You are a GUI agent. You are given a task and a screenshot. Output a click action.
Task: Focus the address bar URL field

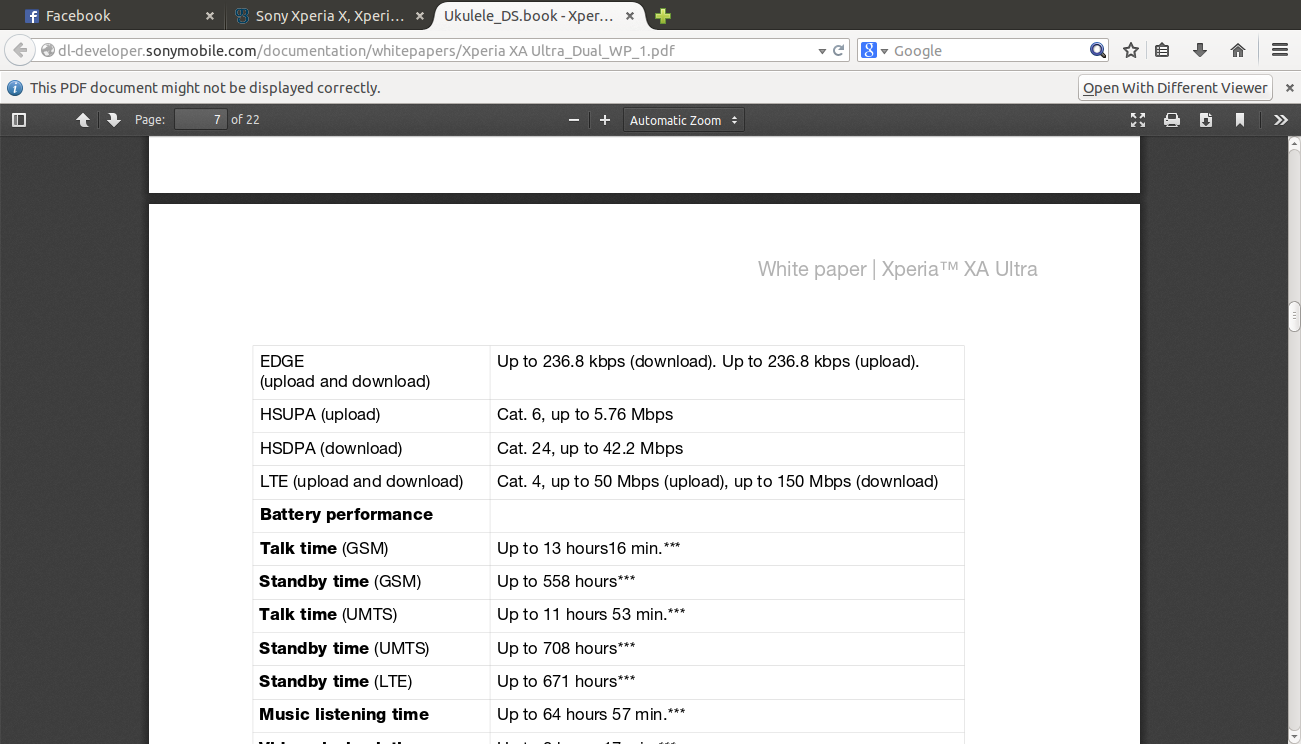coord(435,51)
